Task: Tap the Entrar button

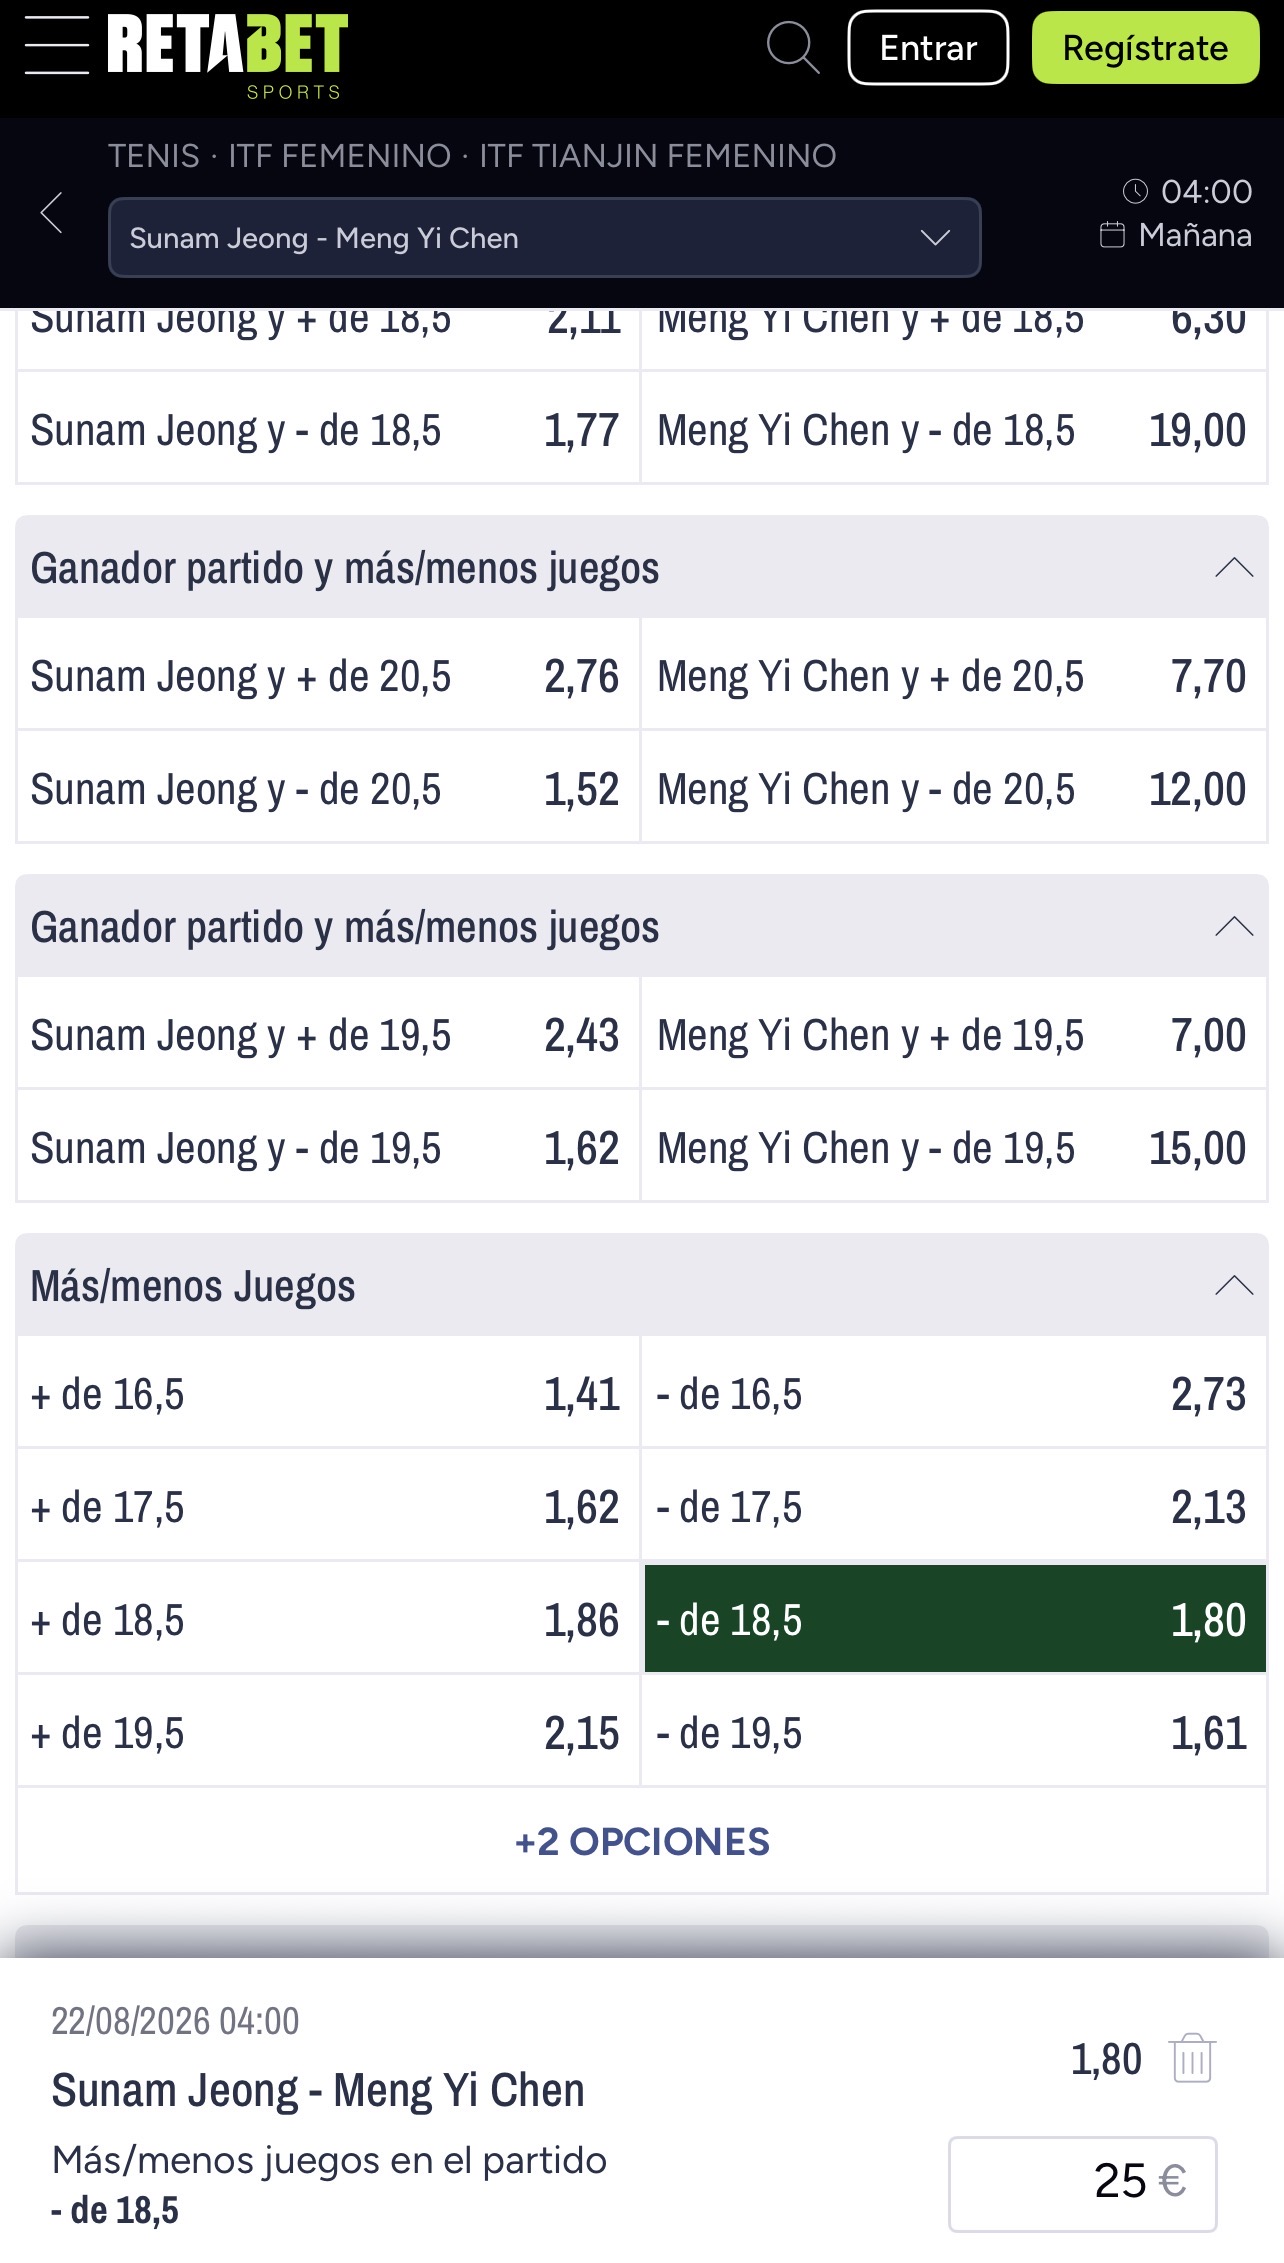Action: 928,48
